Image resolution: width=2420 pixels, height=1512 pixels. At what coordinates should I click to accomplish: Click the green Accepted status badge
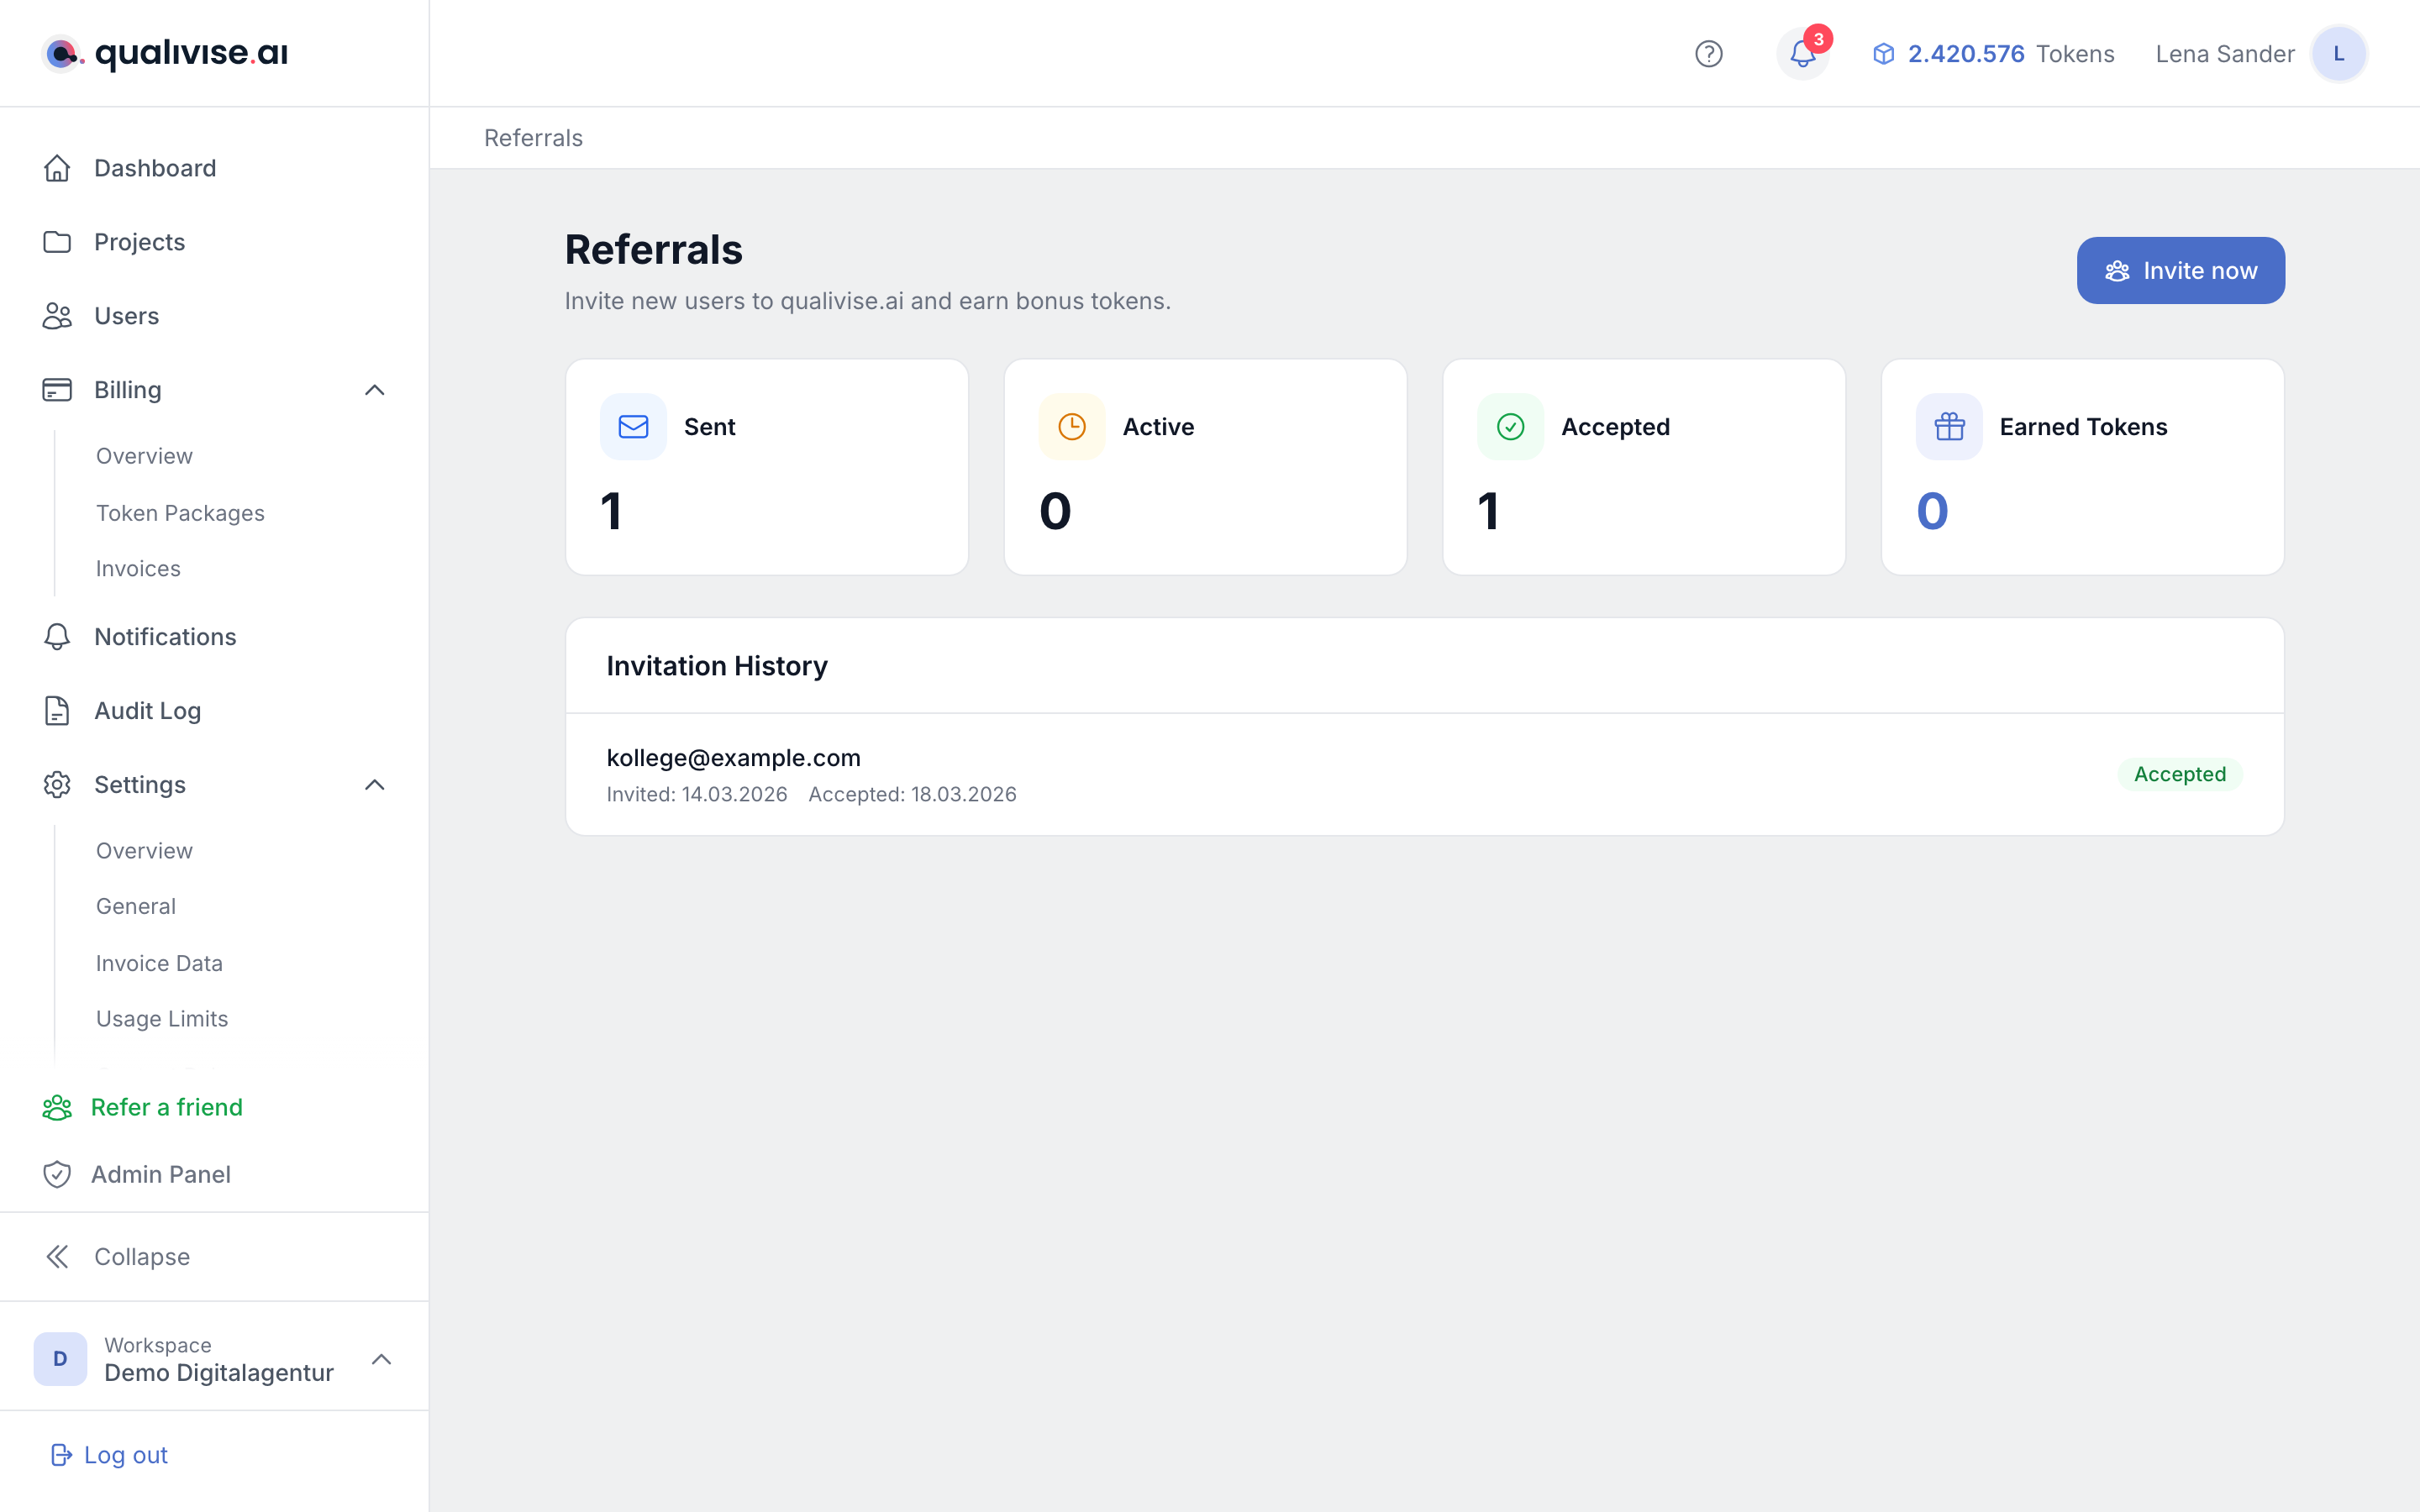[x=2180, y=774]
